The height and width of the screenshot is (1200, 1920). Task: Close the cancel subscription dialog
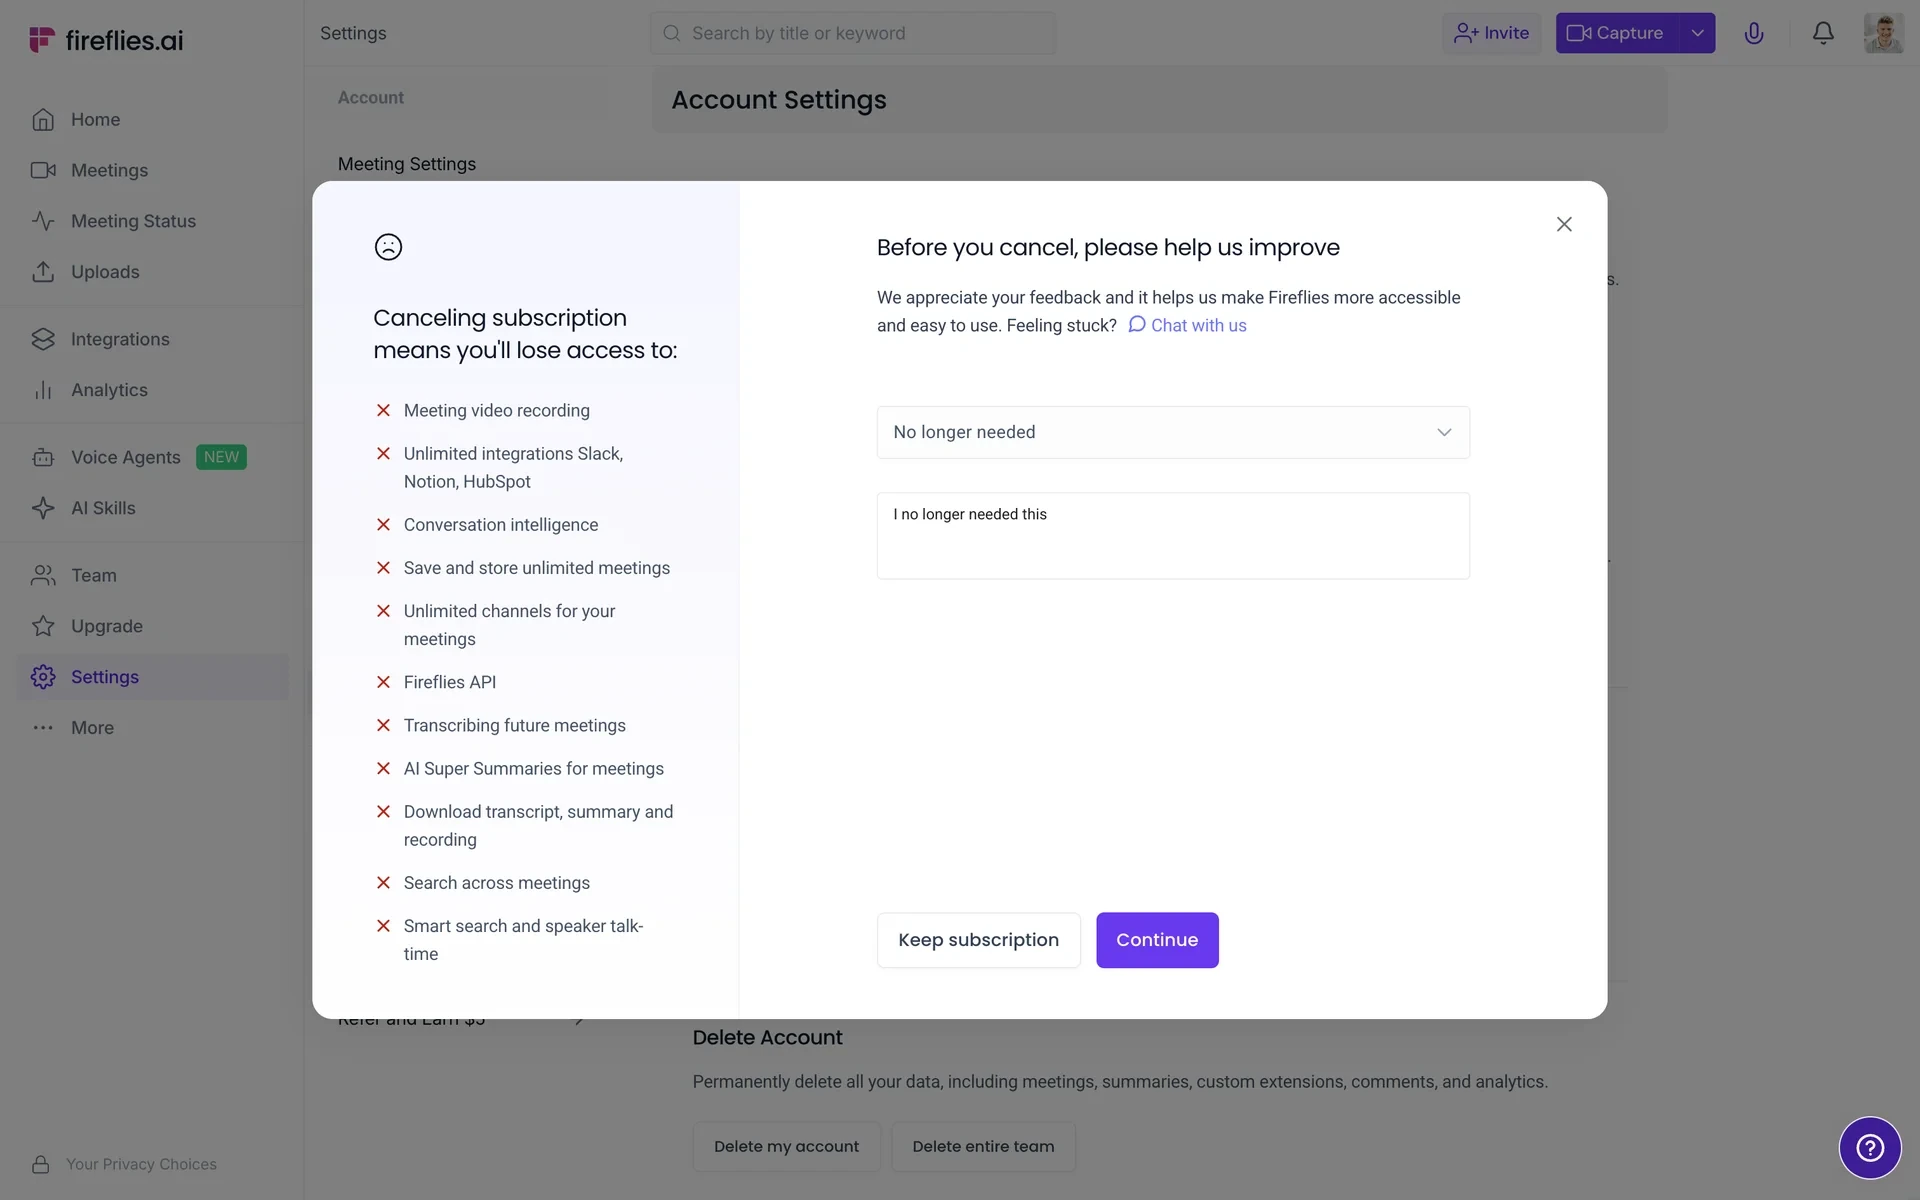point(1564,224)
